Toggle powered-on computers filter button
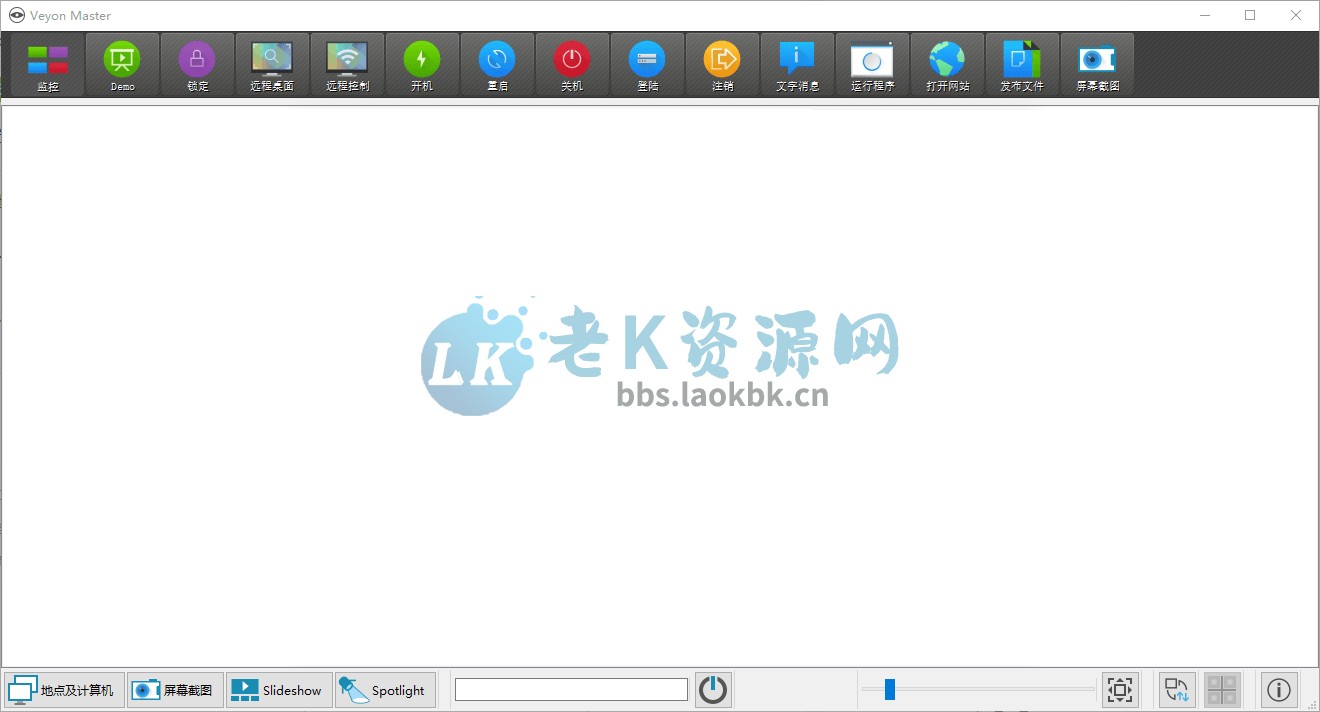The width and height of the screenshot is (1320, 712). pos(713,690)
